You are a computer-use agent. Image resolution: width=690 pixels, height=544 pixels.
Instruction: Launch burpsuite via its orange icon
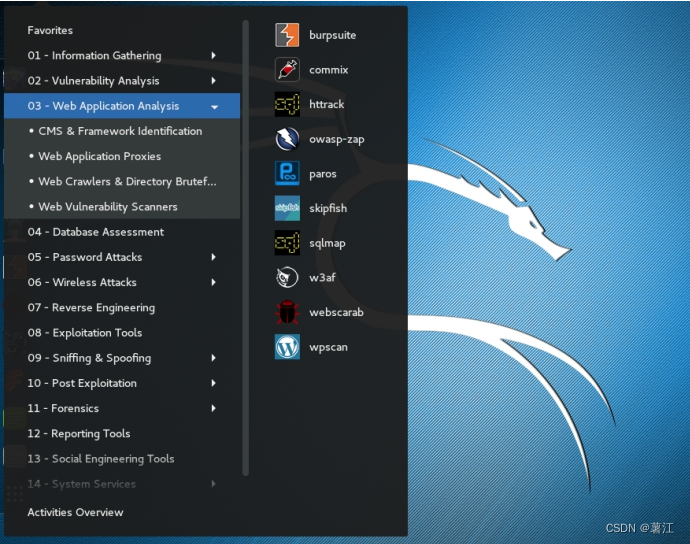click(x=287, y=35)
